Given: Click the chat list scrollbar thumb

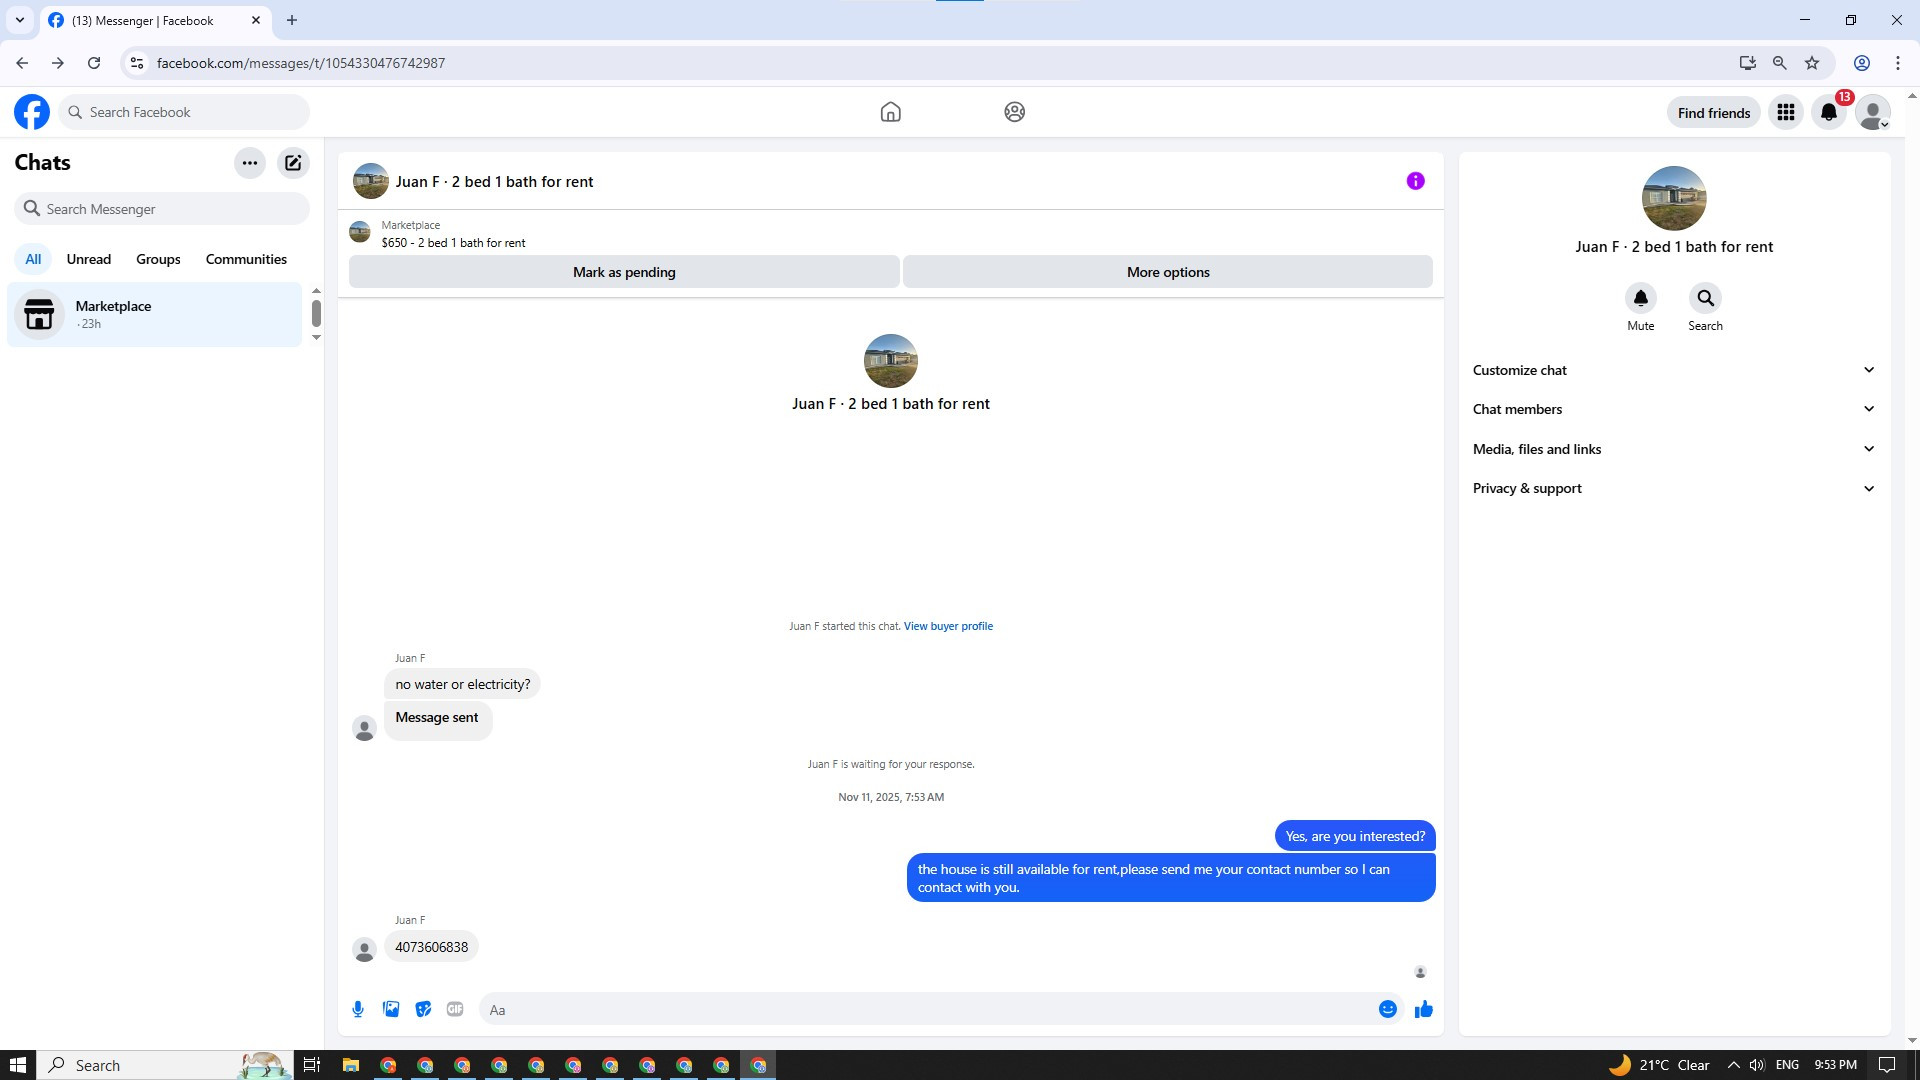Looking at the screenshot, I should (316, 313).
